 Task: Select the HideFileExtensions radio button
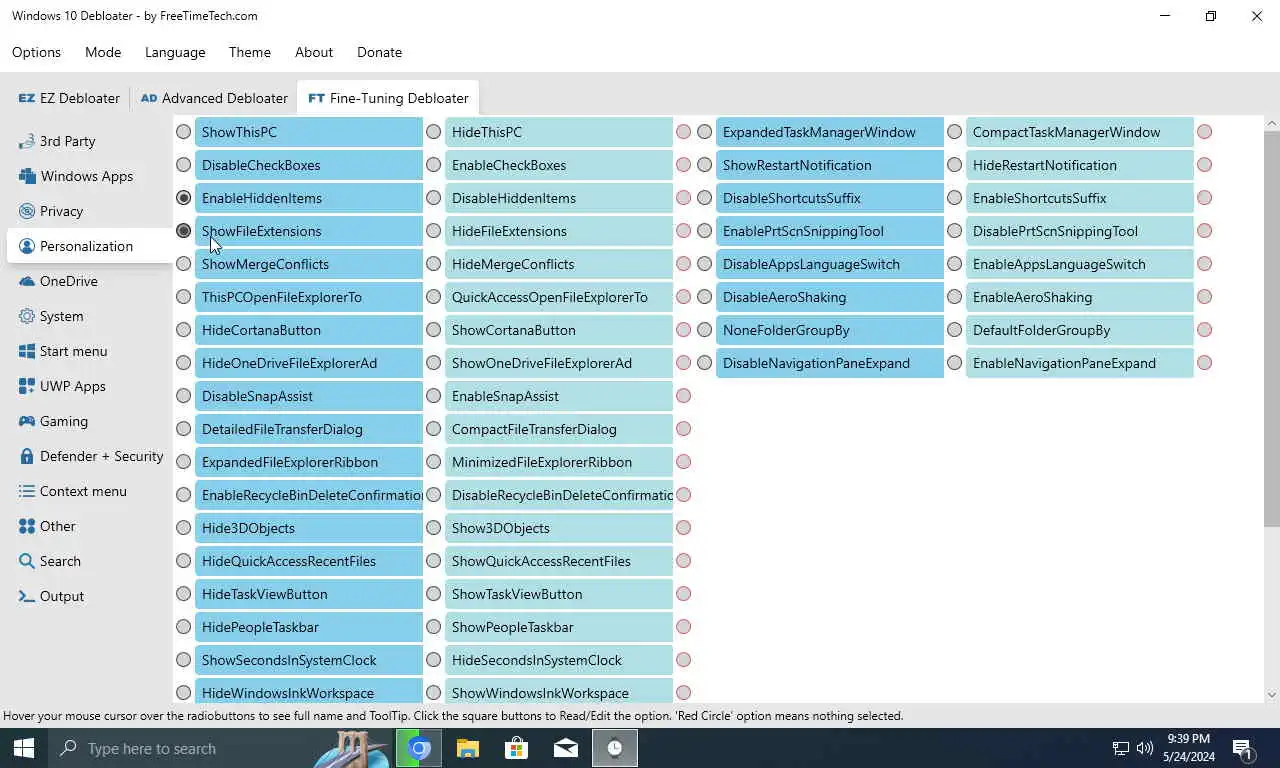(433, 231)
